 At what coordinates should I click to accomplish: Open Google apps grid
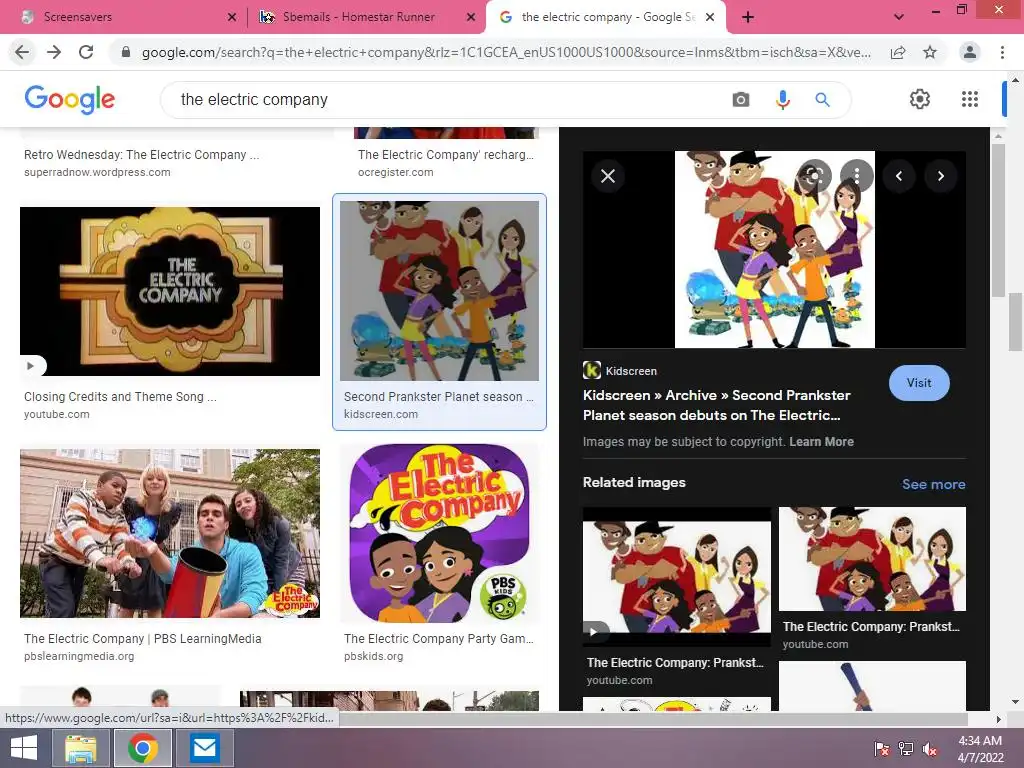click(x=970, y=99)
